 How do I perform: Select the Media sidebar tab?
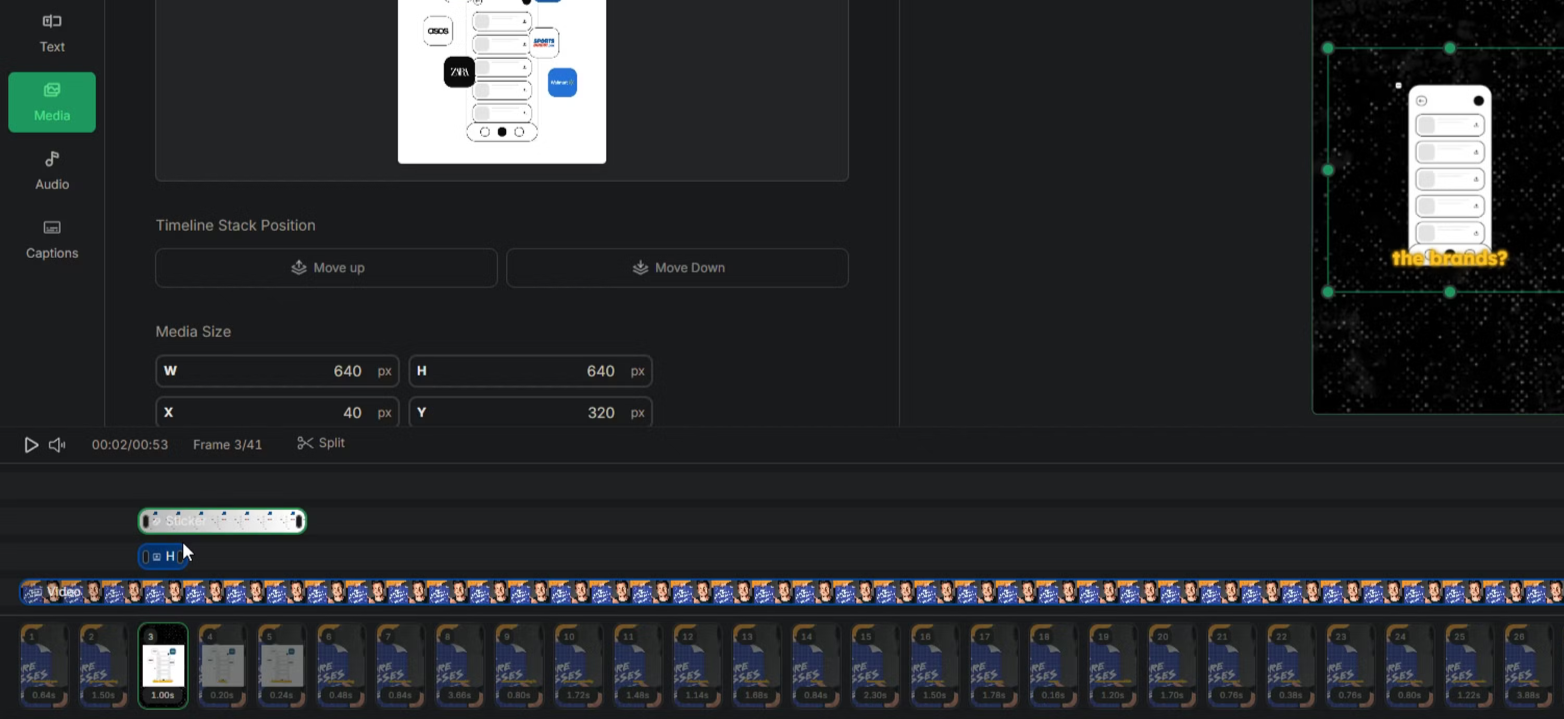(52, 102)
